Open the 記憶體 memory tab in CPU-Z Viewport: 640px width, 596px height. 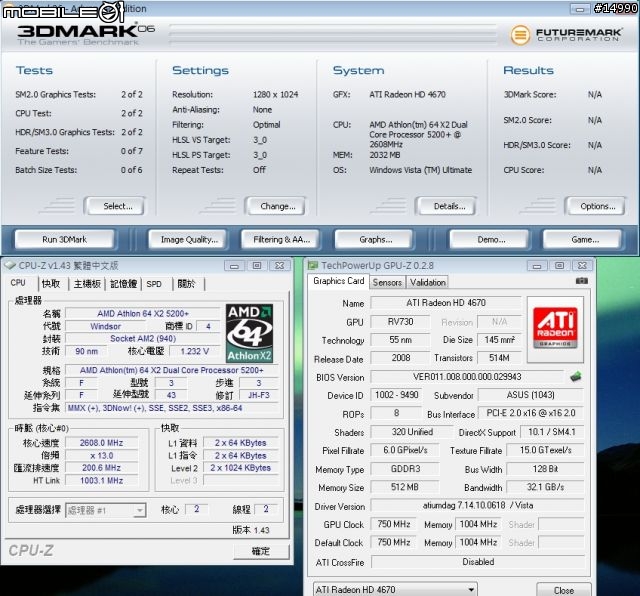click(123, 284)
